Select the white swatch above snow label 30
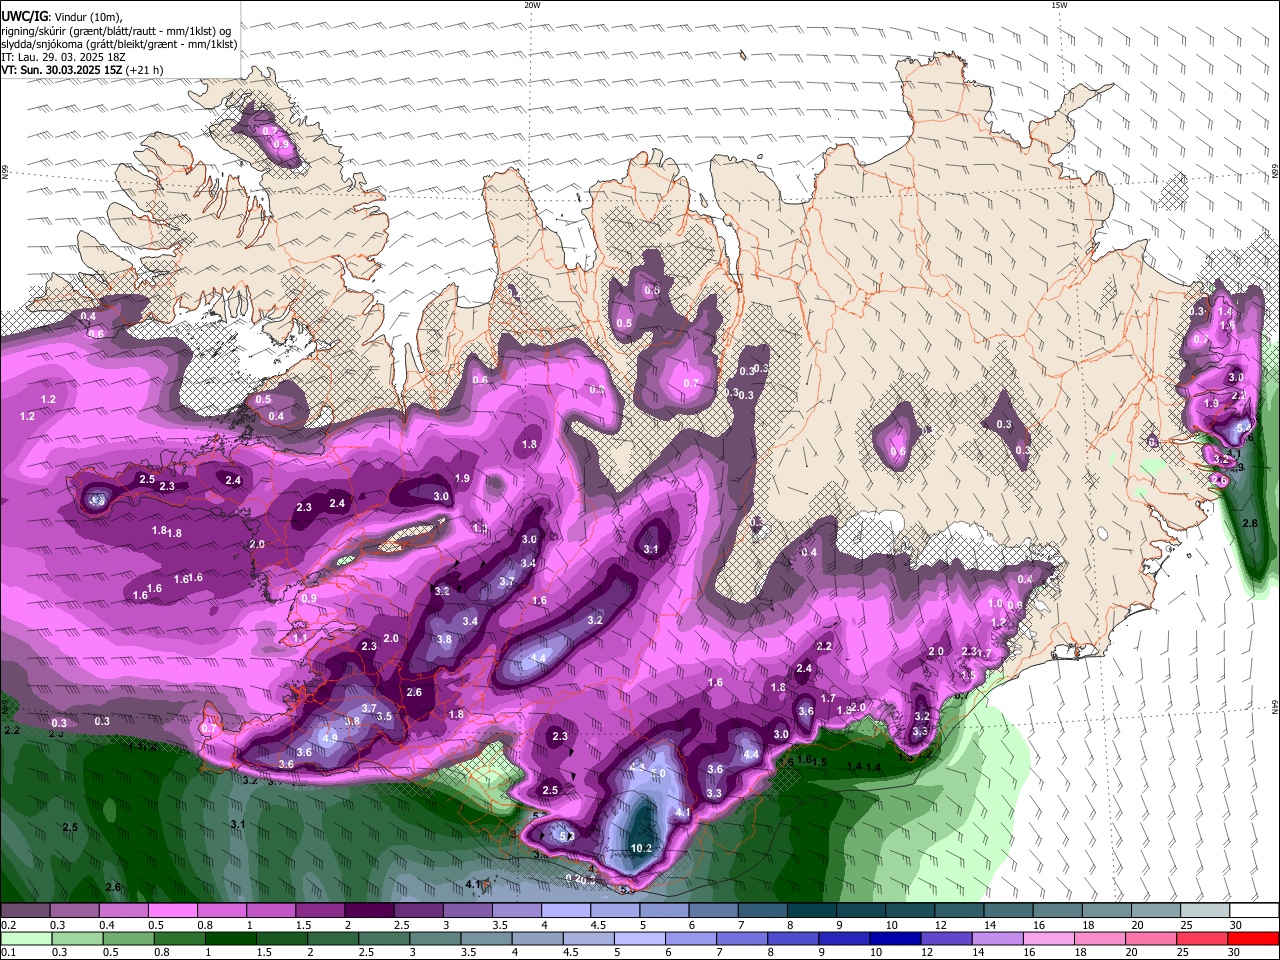The image size is (1280, 960). tap(1255, 911)
